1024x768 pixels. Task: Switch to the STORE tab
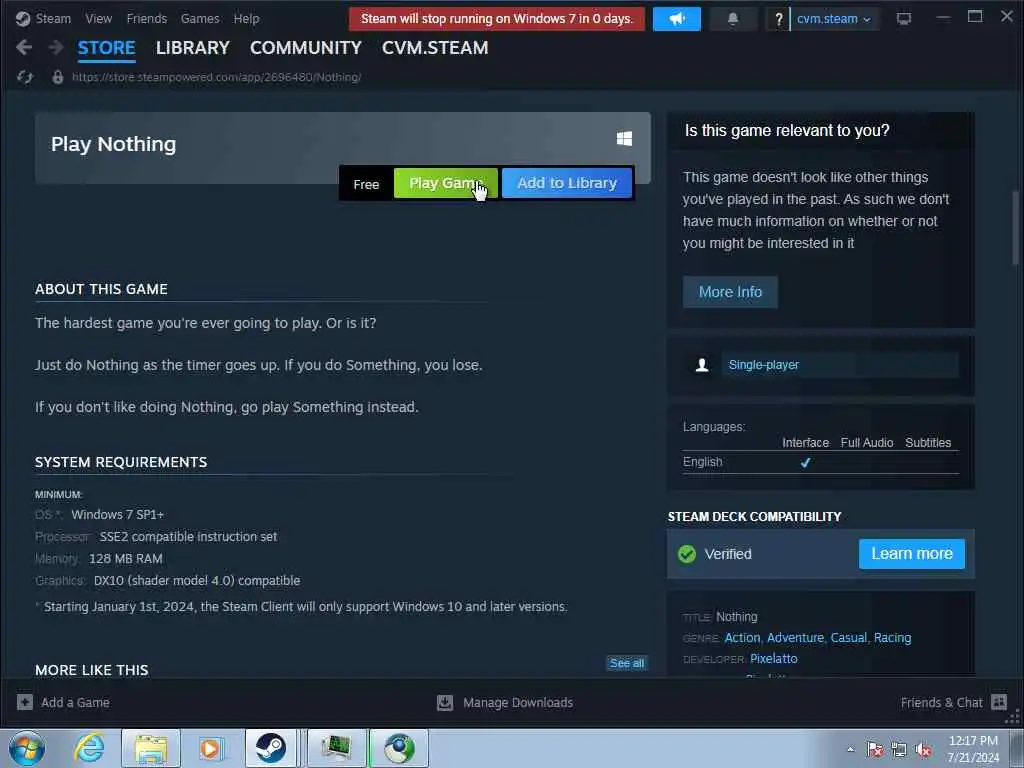tap(106, 48)
